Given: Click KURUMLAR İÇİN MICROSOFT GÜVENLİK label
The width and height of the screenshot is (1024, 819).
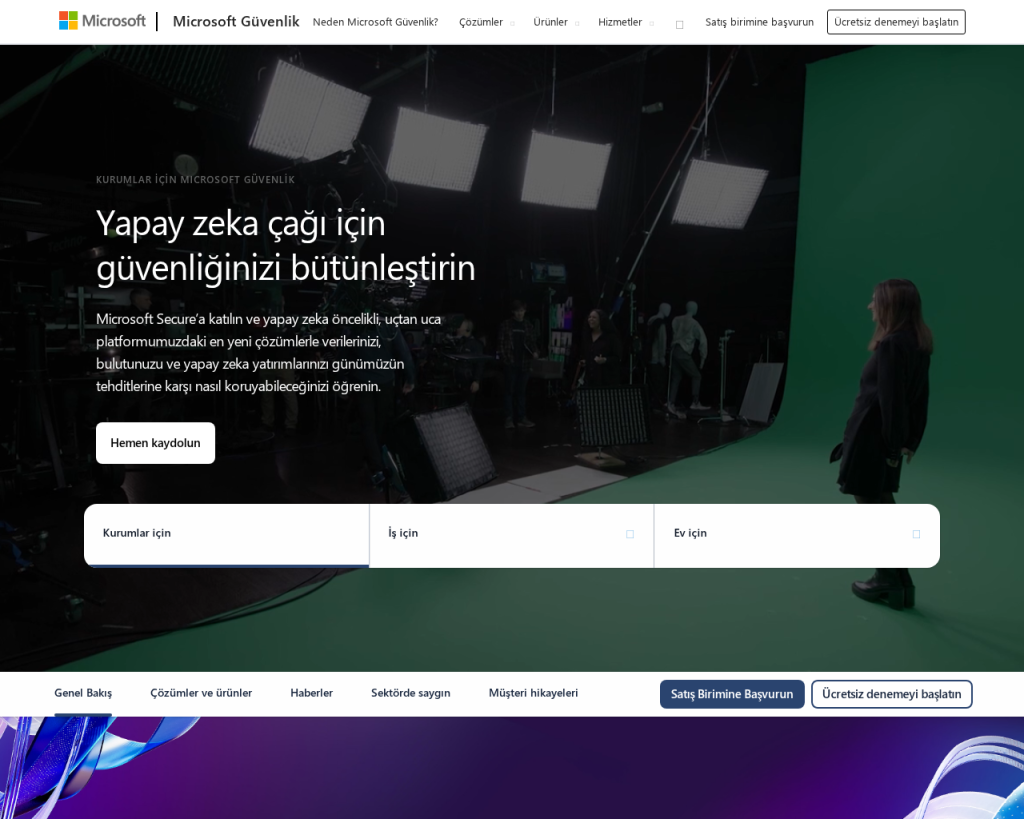Looking at the screenshot, I should (x=195, y=180).
